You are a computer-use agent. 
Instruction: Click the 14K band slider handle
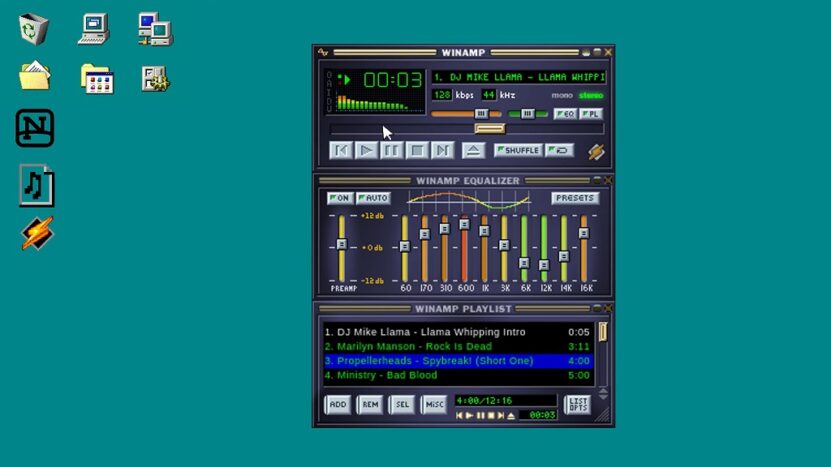564,257
